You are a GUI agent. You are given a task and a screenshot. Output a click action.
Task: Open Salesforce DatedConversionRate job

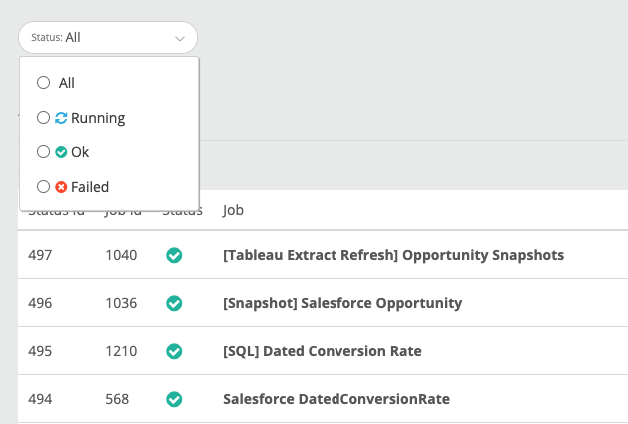point(336,399)
